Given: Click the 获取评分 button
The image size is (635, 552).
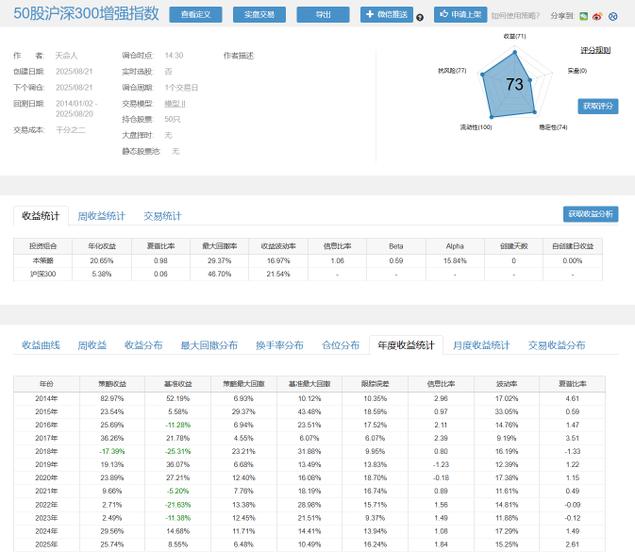Looking at the screenshot, I should point(598,106).
